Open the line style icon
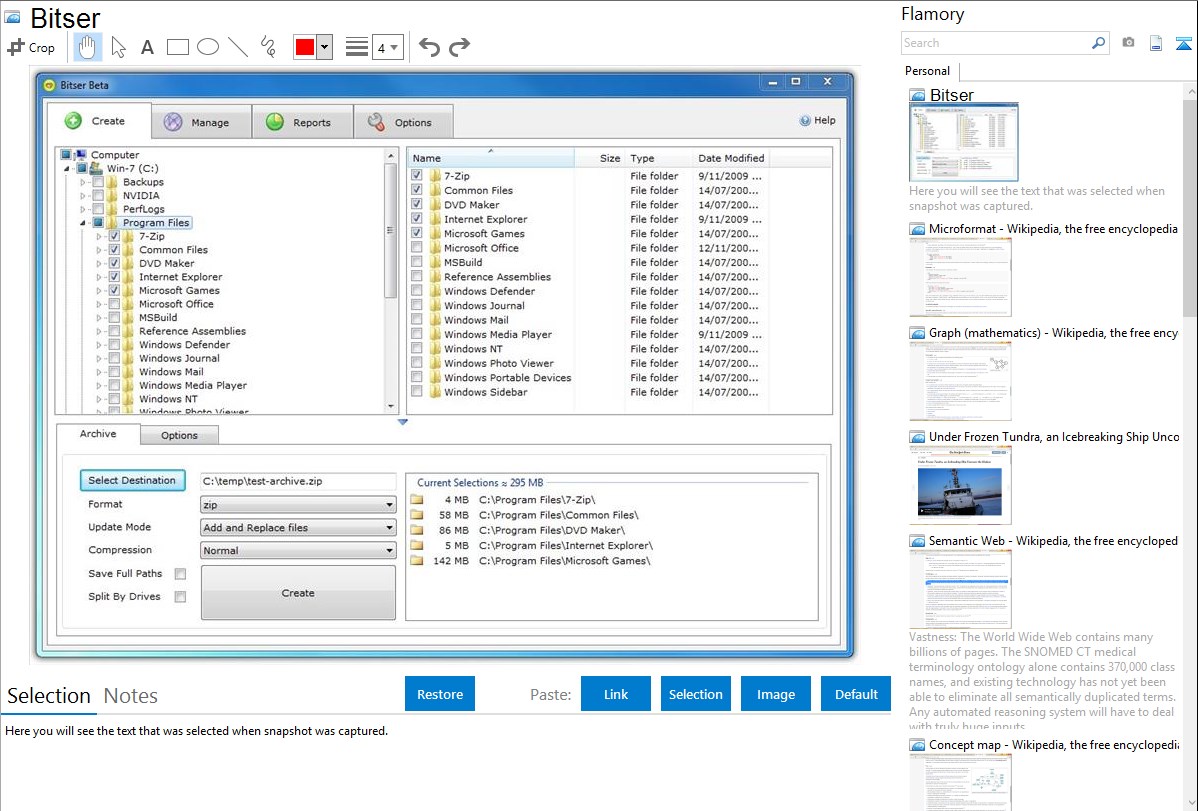 356,47
